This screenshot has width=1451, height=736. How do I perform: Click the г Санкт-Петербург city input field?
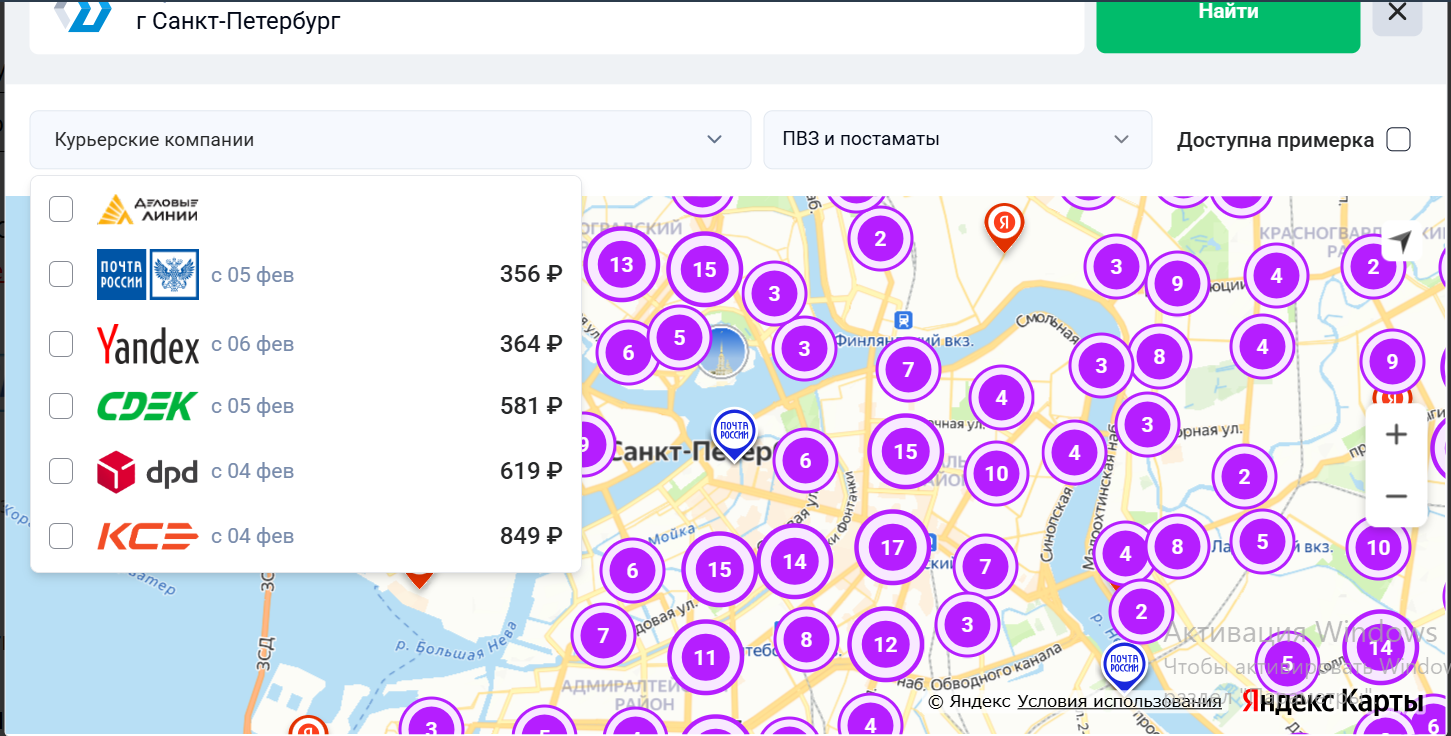[600, 20]
